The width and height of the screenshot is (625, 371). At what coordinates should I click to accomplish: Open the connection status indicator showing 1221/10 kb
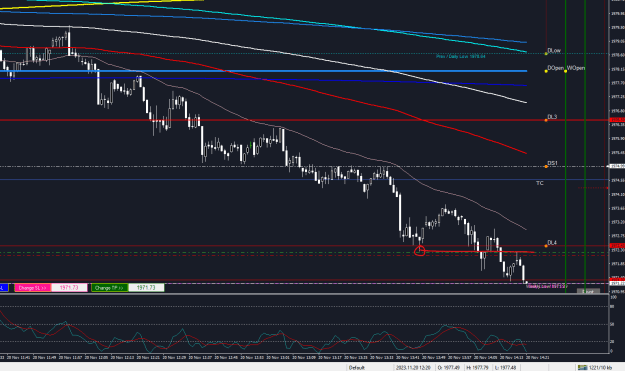click(595, 367)
